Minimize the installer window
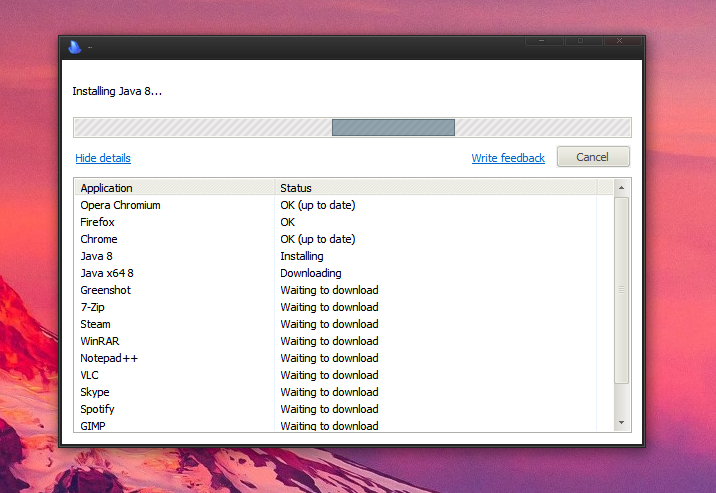The image size is (716, 493). pyautogui.click(x=544, y=41)
